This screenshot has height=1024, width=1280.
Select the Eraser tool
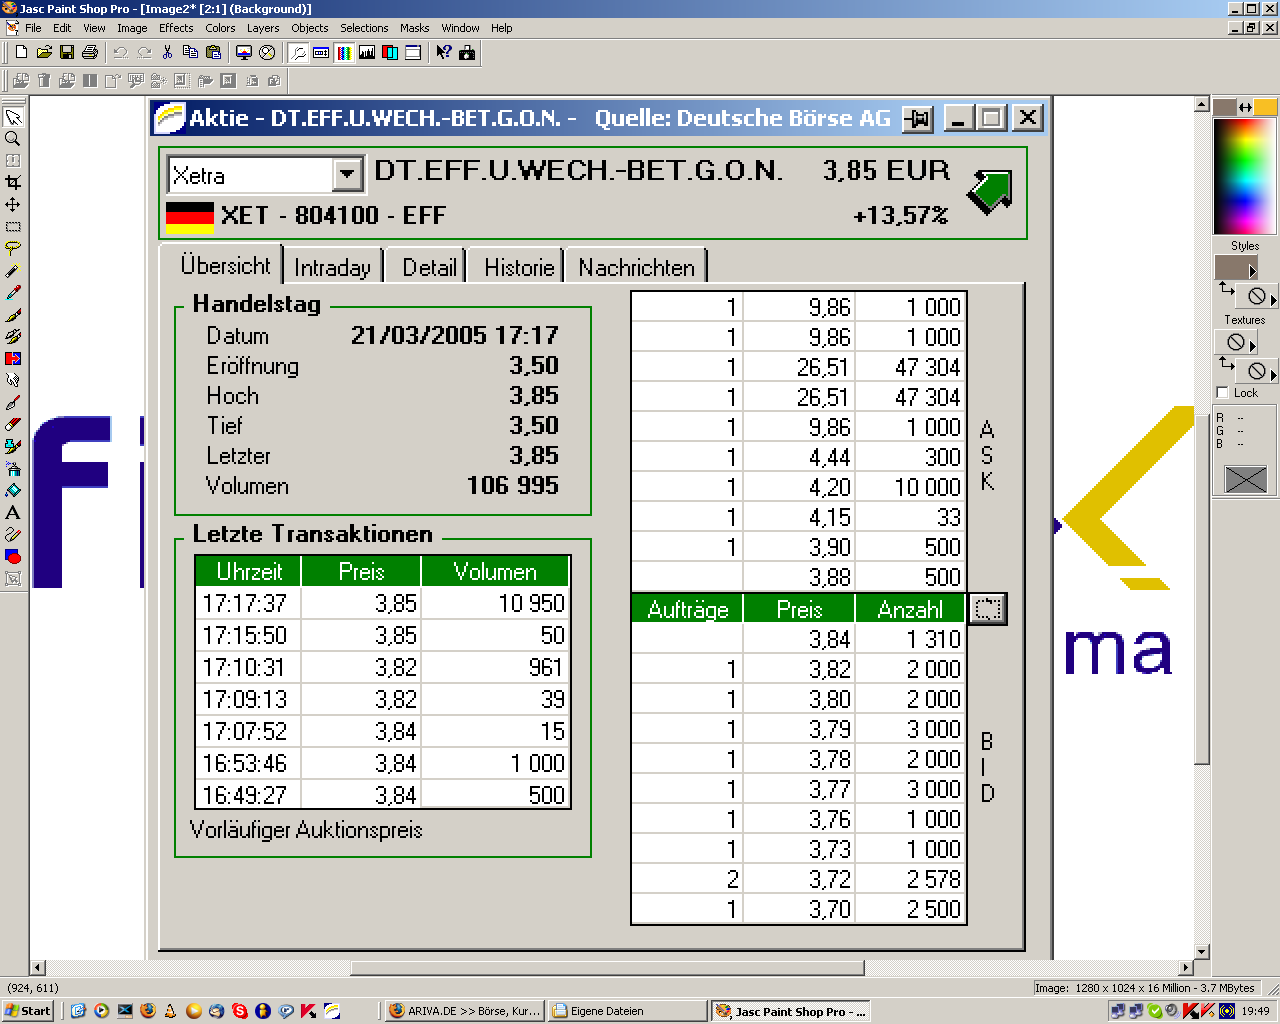coord(13,424)
